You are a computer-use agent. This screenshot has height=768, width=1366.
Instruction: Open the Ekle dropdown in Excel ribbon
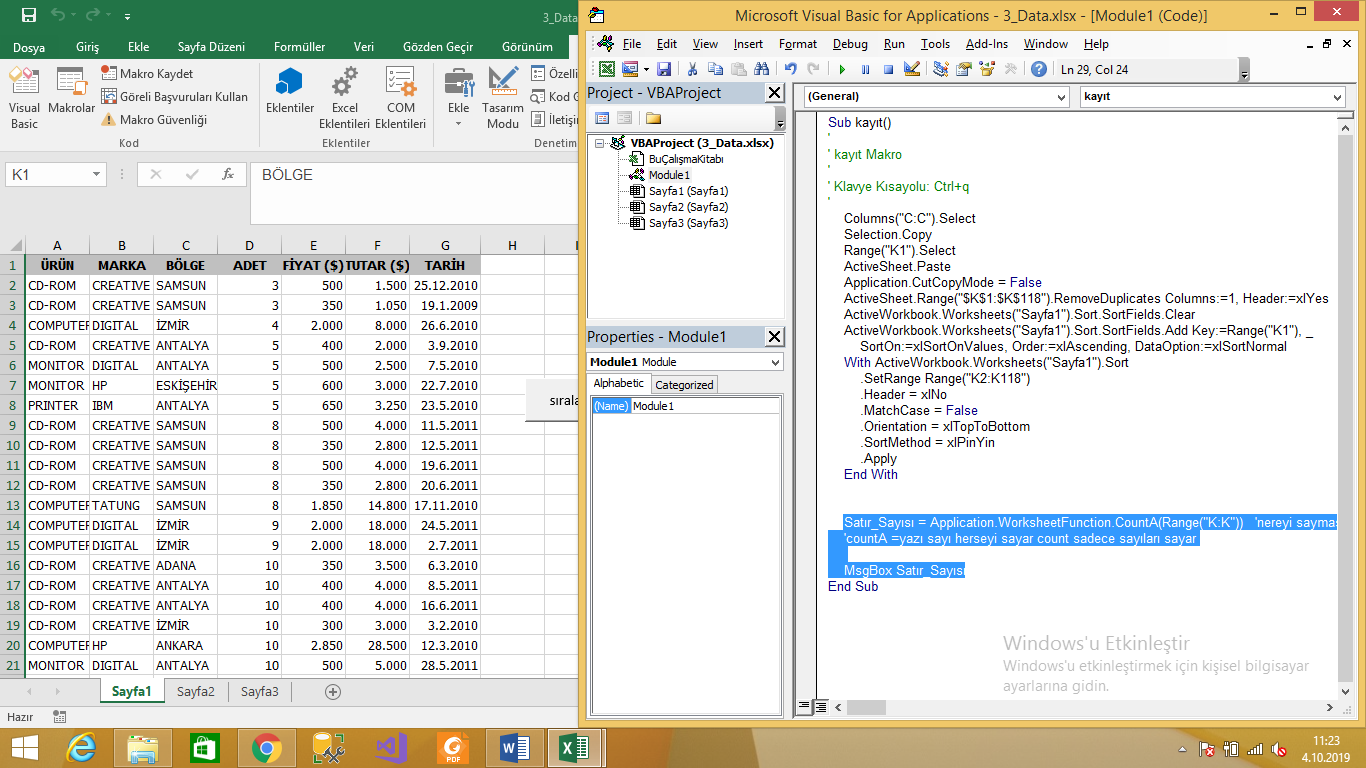pyautogui.click(x=459, y=99)
